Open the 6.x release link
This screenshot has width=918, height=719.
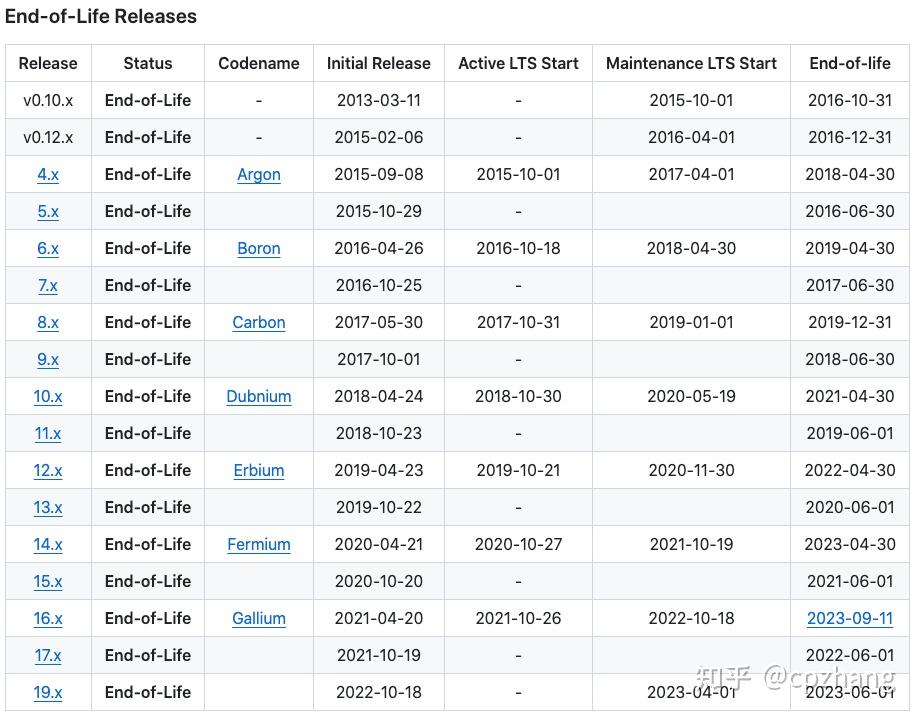pyautogui.click(x=48, y=248)
